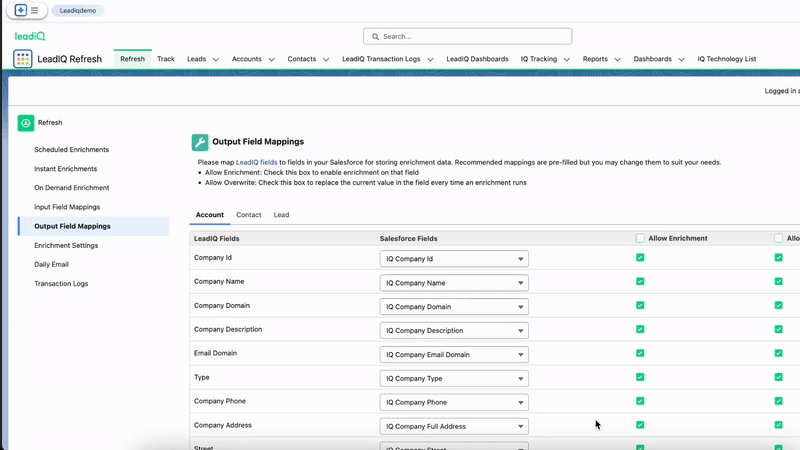Click inside the Search input field
800x450 pixels.
[x=470, y=37]
